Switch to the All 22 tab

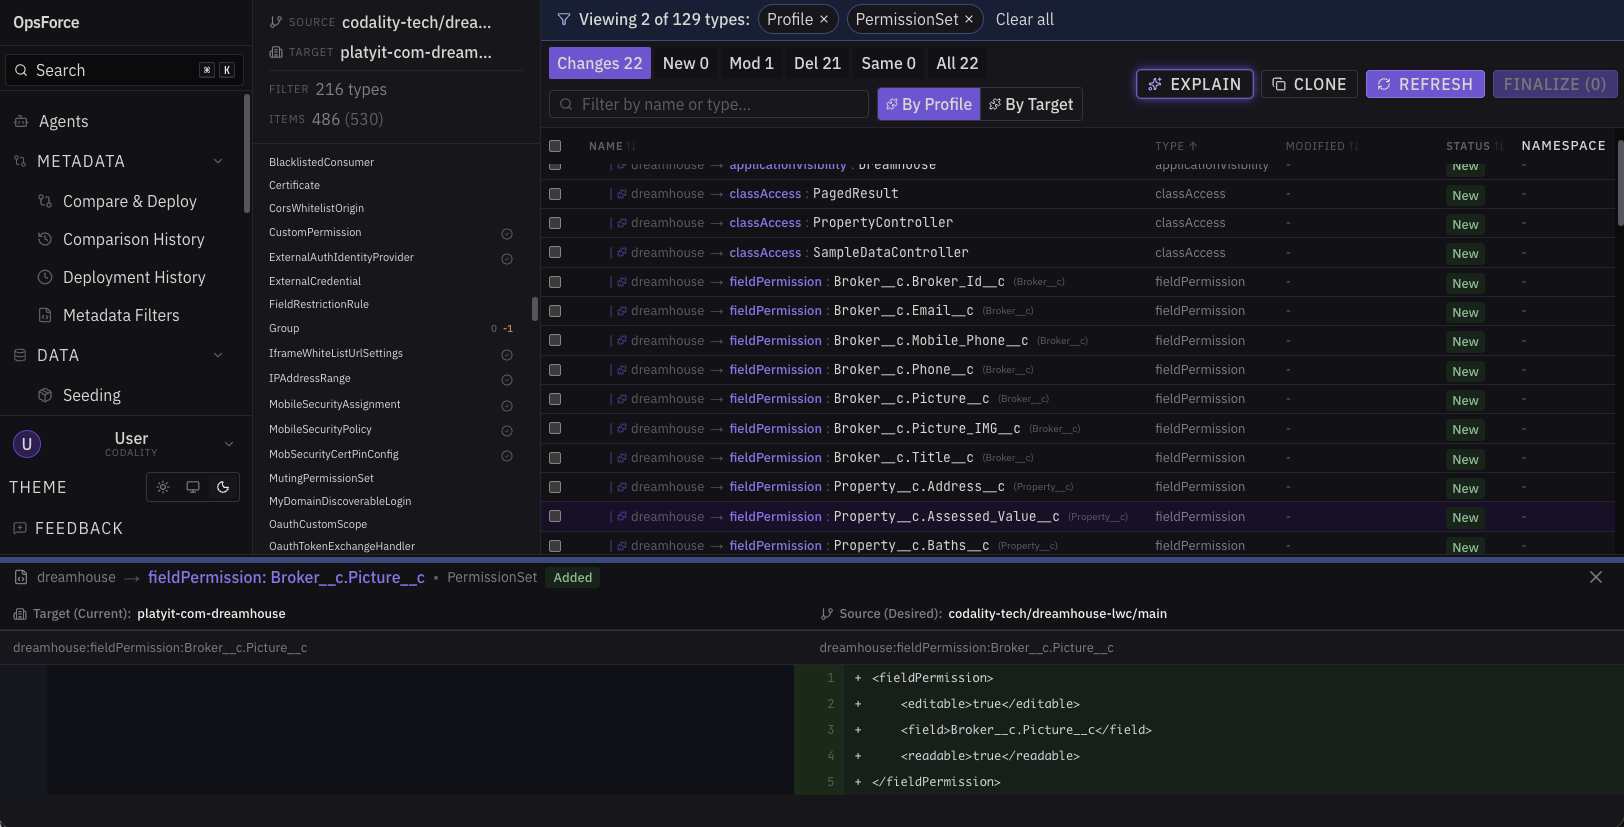click(x=957, y=63)
